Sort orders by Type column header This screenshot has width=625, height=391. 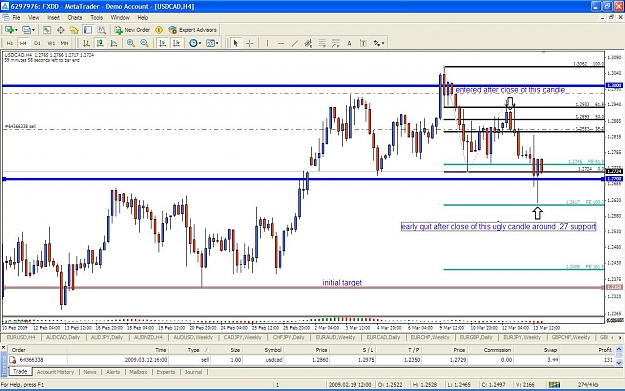coord(193,350)
